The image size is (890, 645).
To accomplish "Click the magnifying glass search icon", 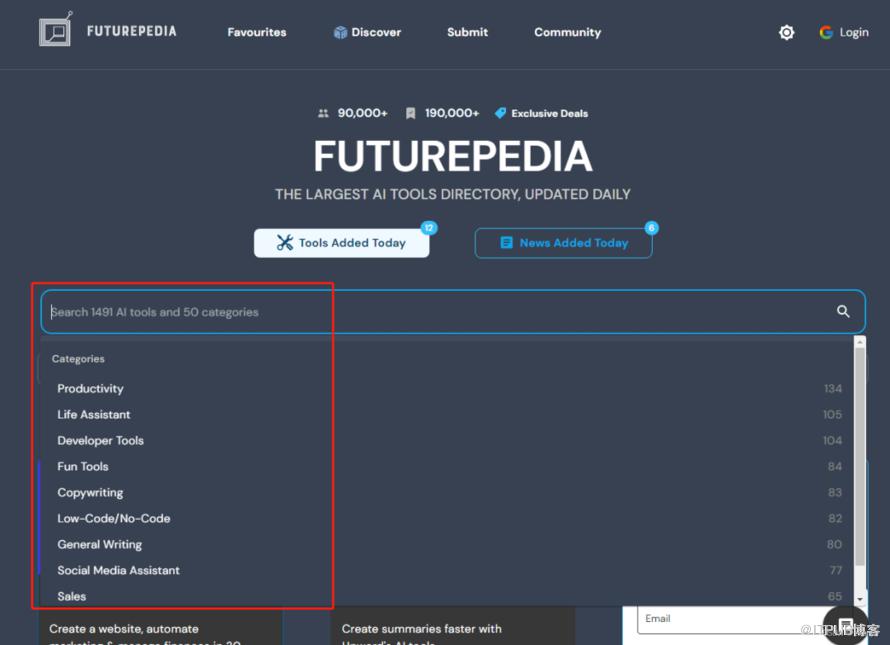I will click(x=843, y=312).
